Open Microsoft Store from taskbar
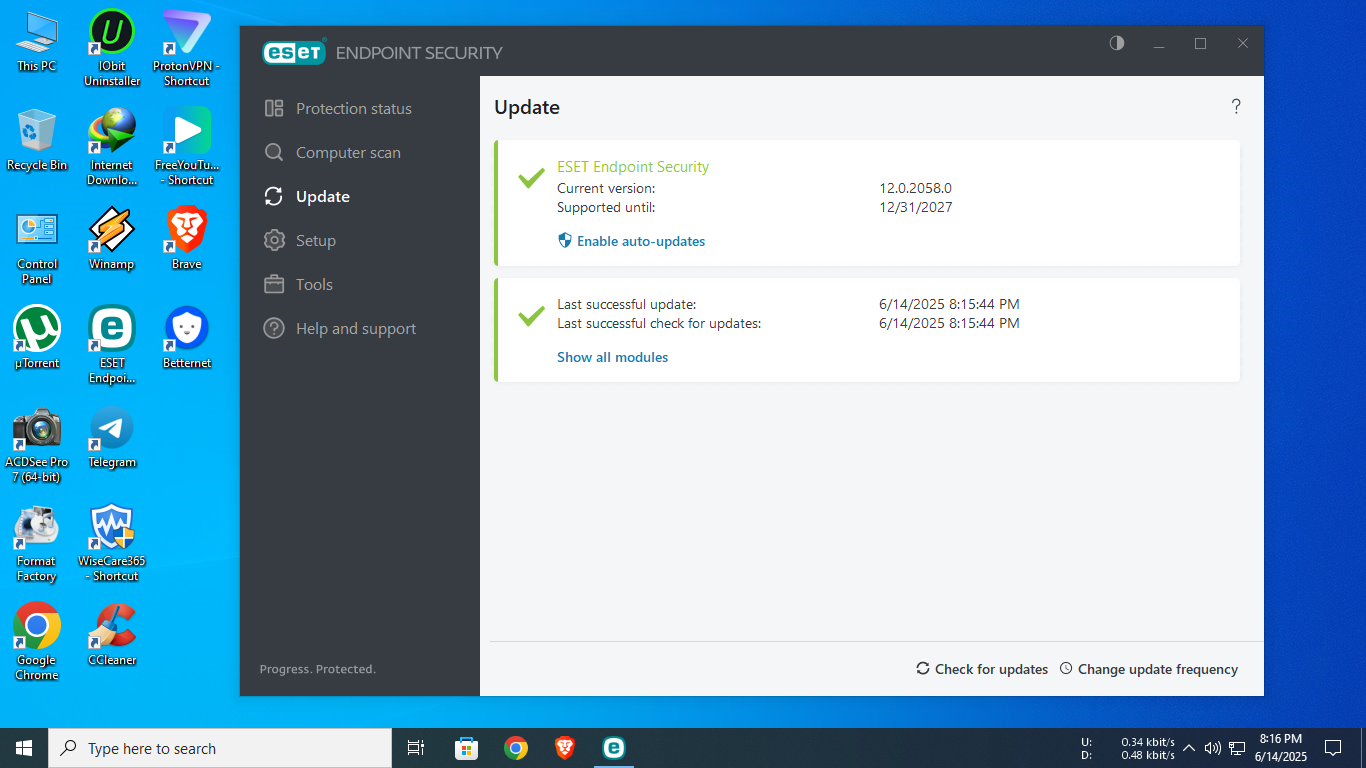 tap(466, 748)
